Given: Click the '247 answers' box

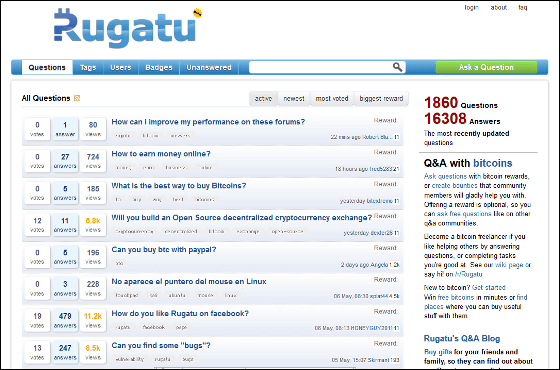Looking at the screenshot, I should [65, 352].
